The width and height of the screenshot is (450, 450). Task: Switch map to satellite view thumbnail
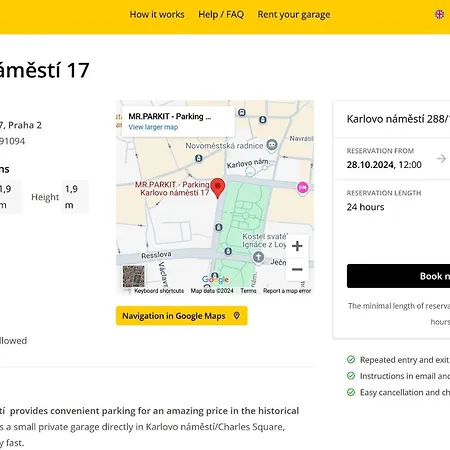pyautogui.click(x=134, y=276)
